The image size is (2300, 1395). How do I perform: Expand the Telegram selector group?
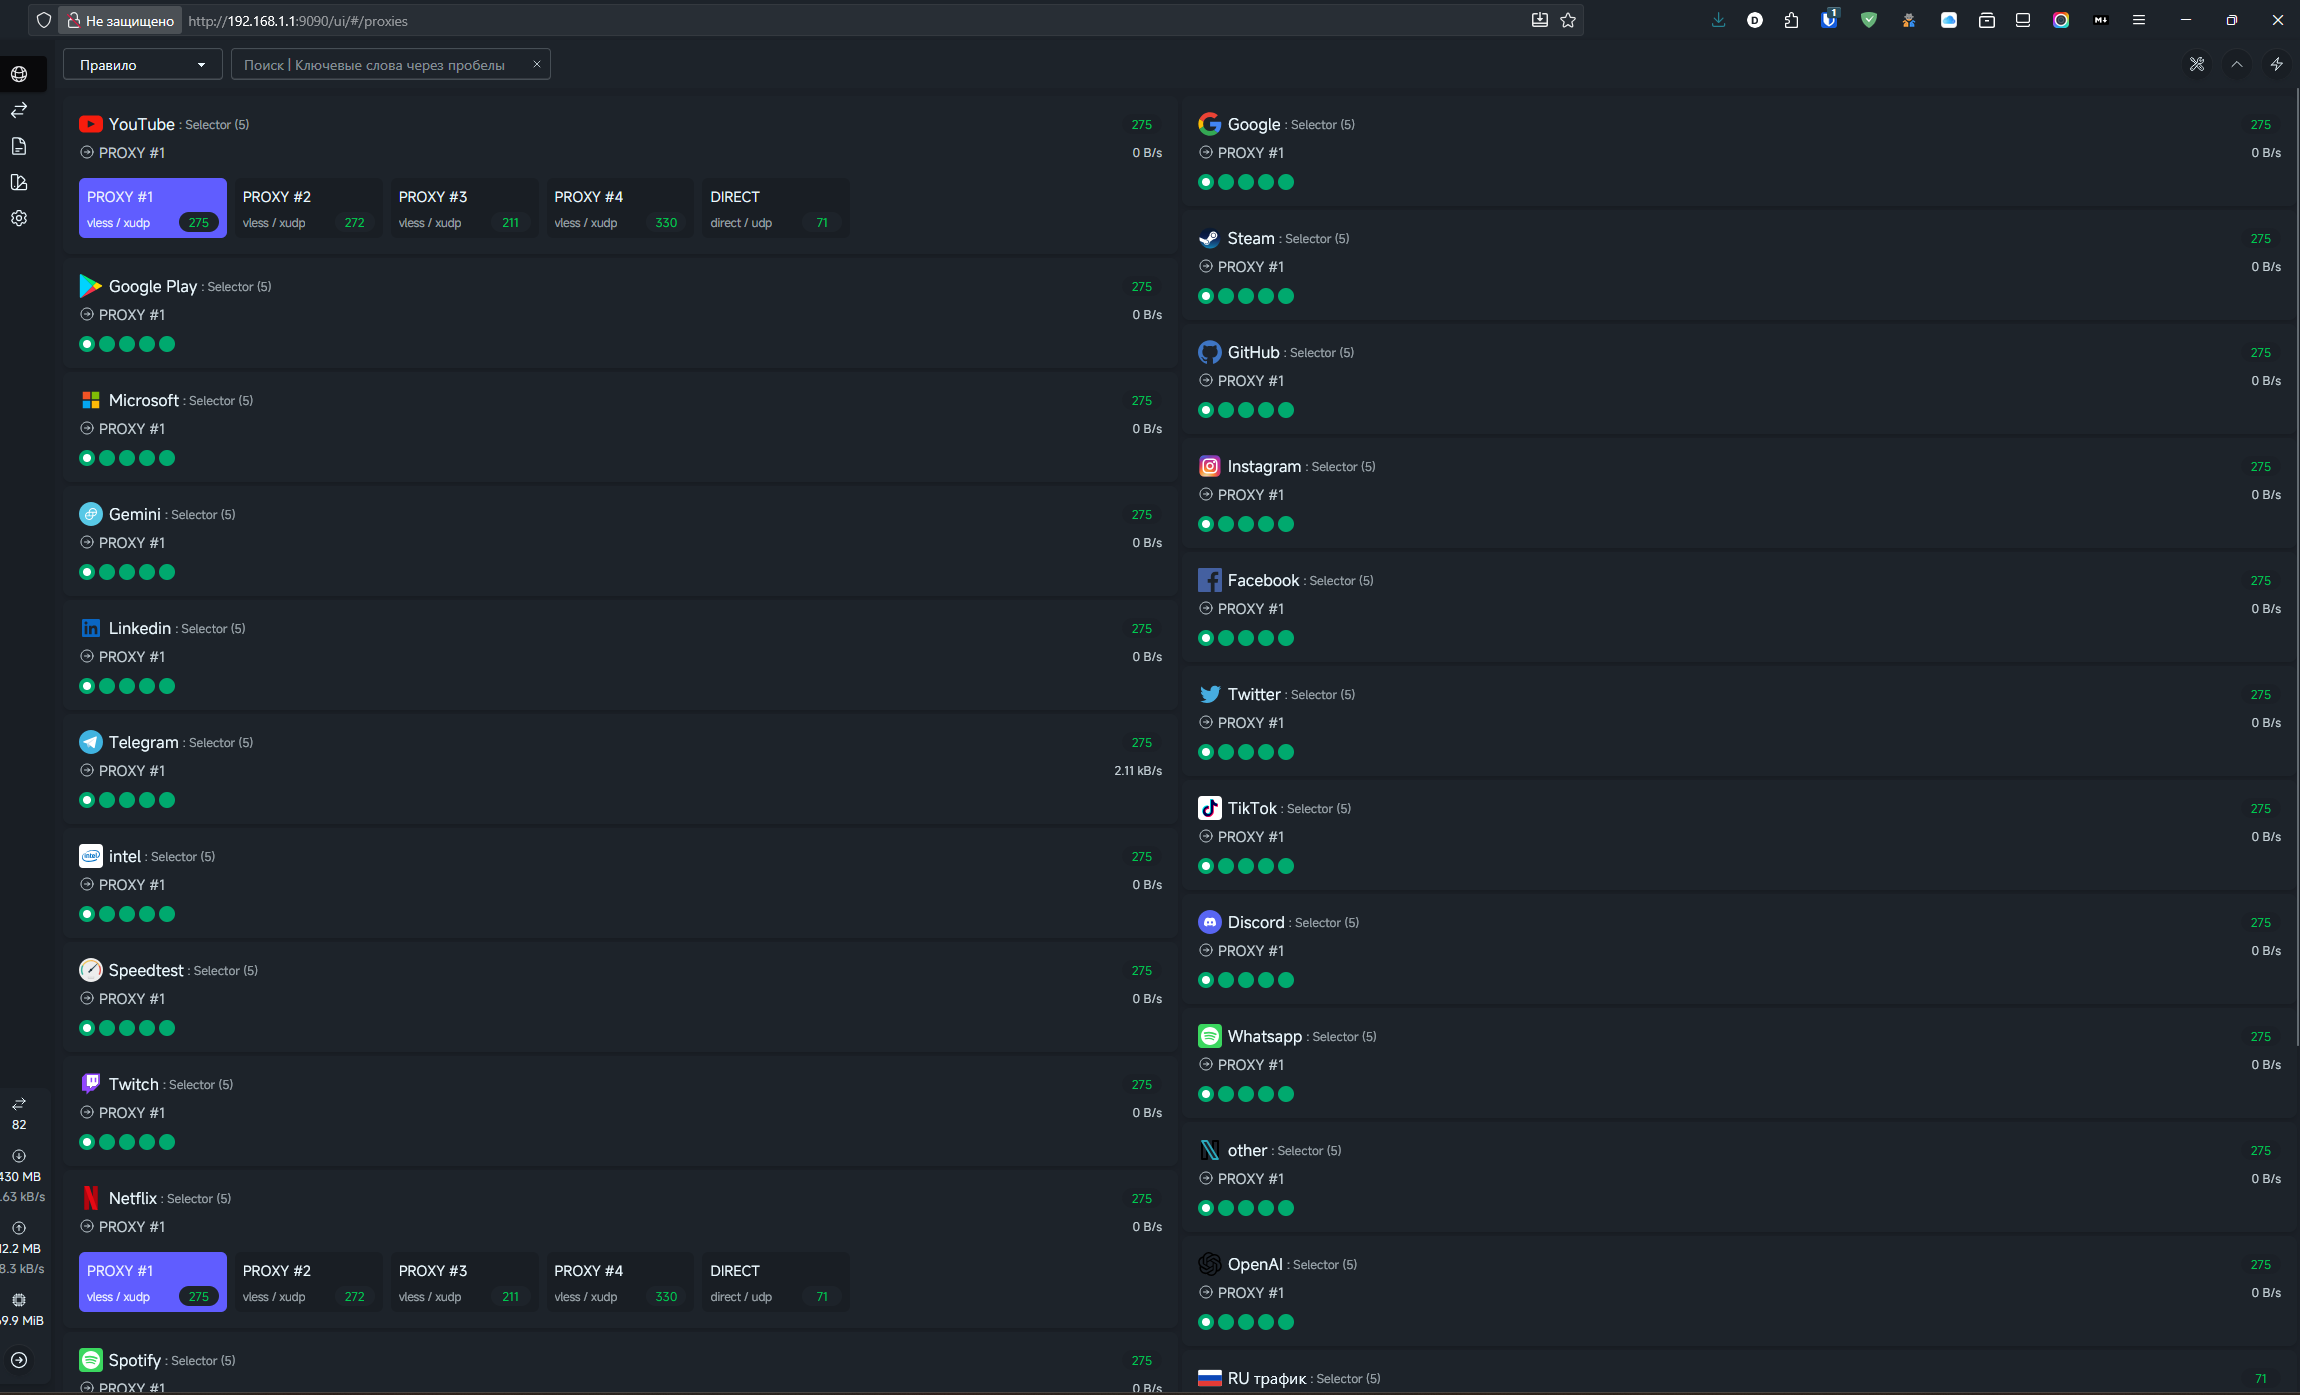[144, 742]
